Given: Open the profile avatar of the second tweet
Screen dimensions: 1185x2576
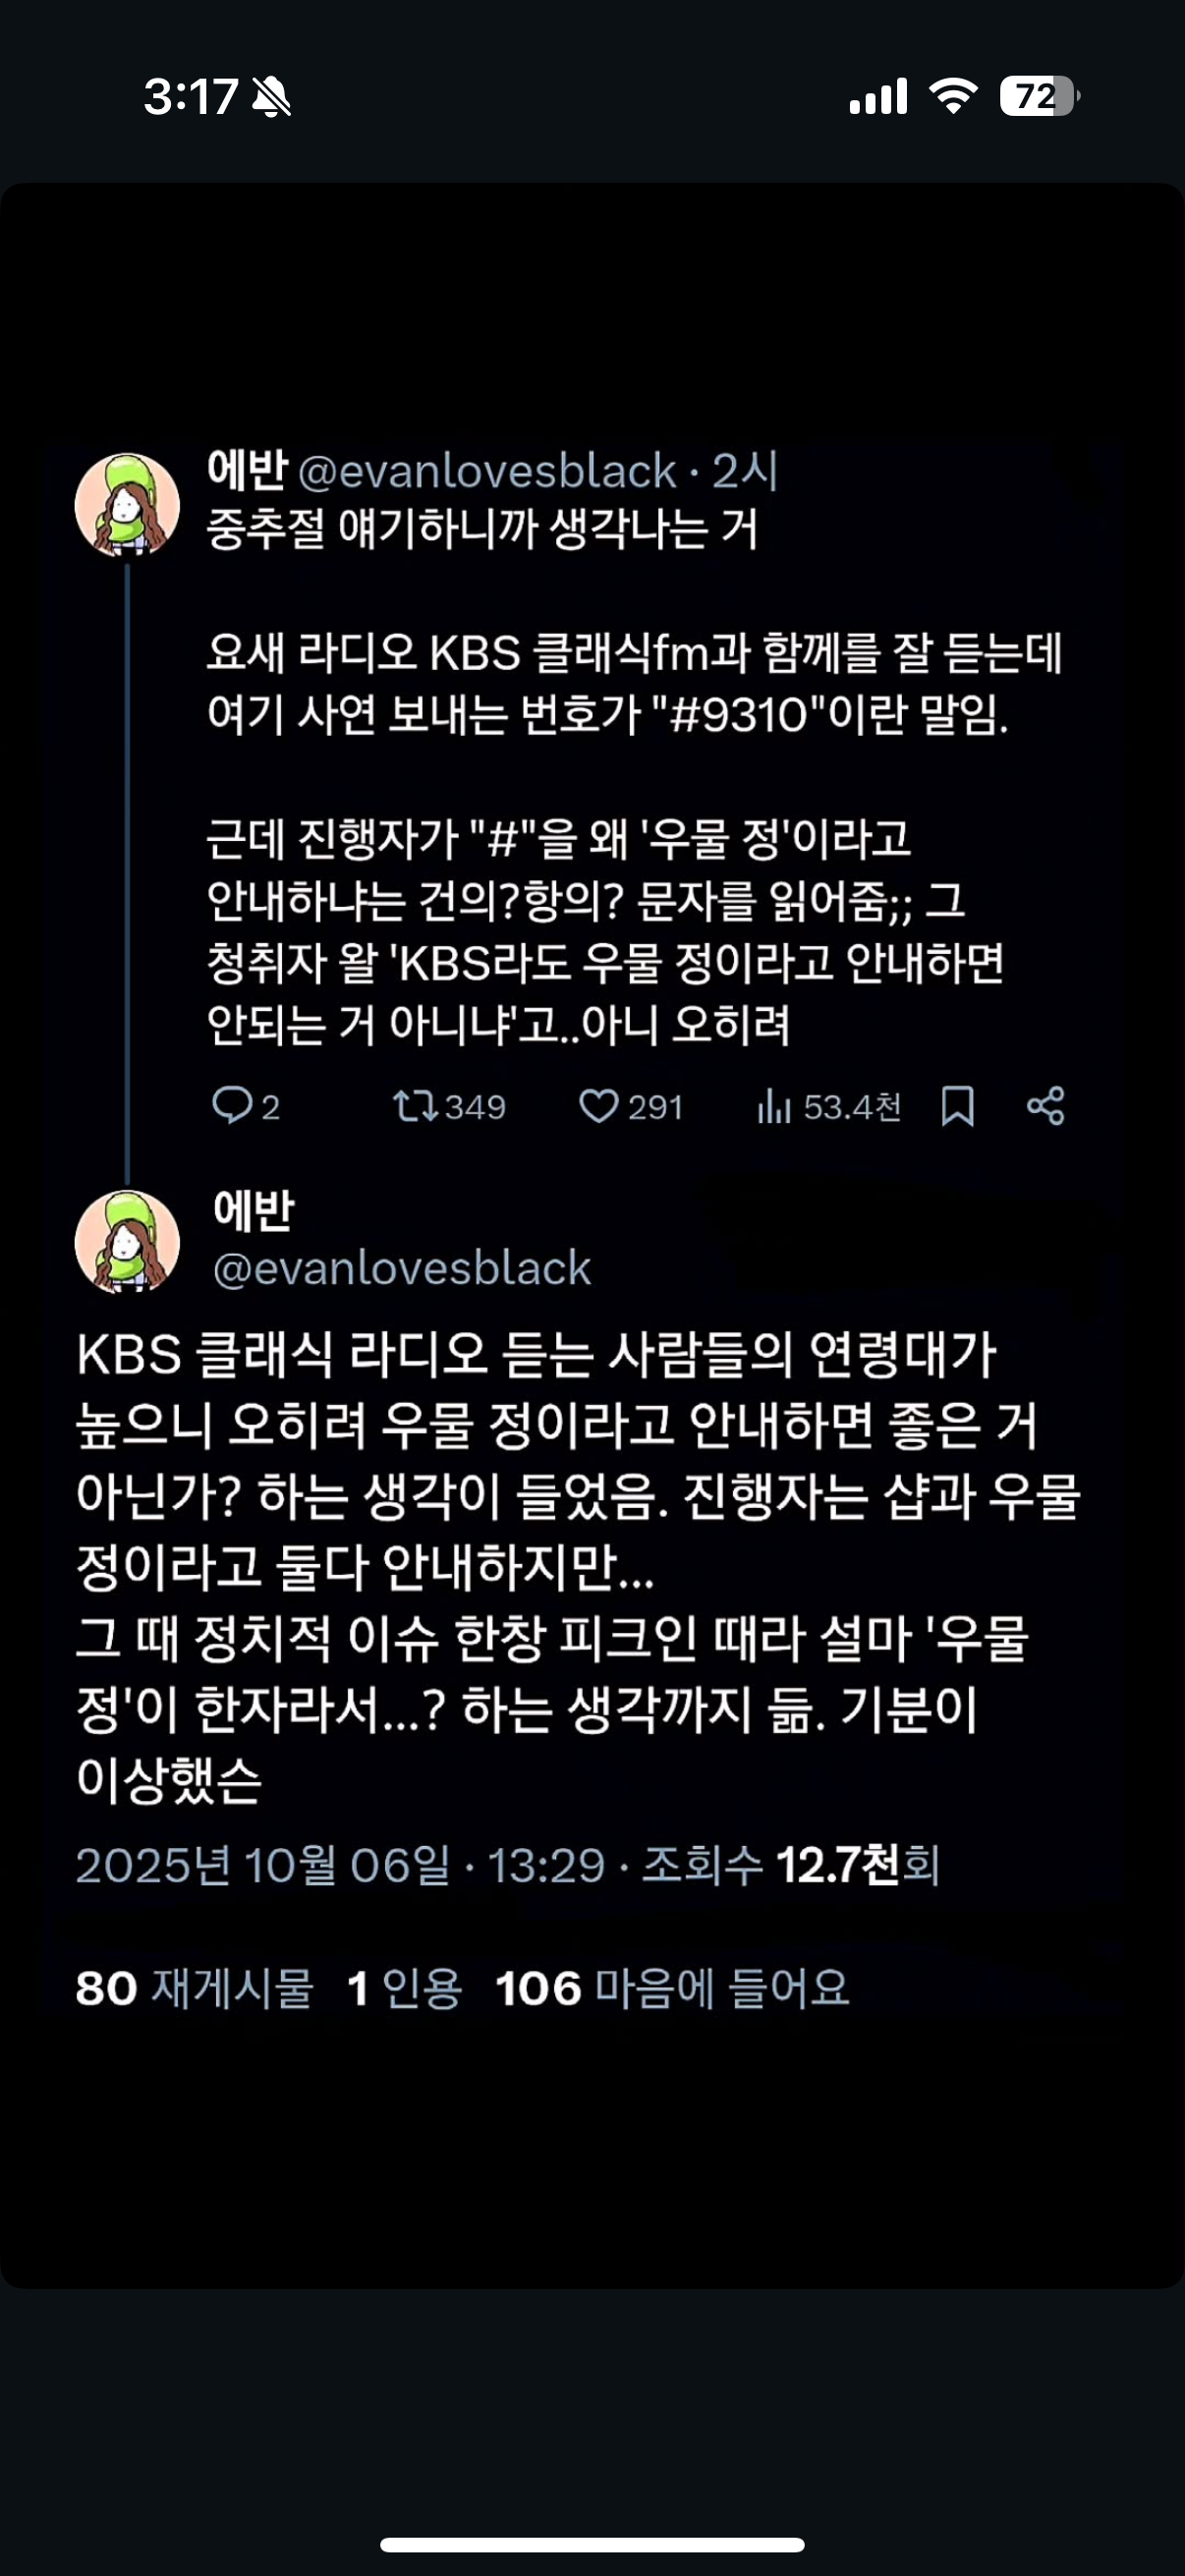Looking at the screenshot, I should [x=127, y=1242].
